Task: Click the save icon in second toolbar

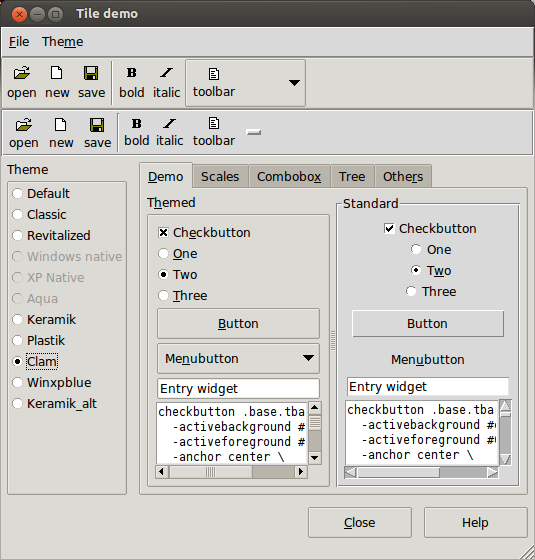Action: pyautogui.click(x=97, y=125)
